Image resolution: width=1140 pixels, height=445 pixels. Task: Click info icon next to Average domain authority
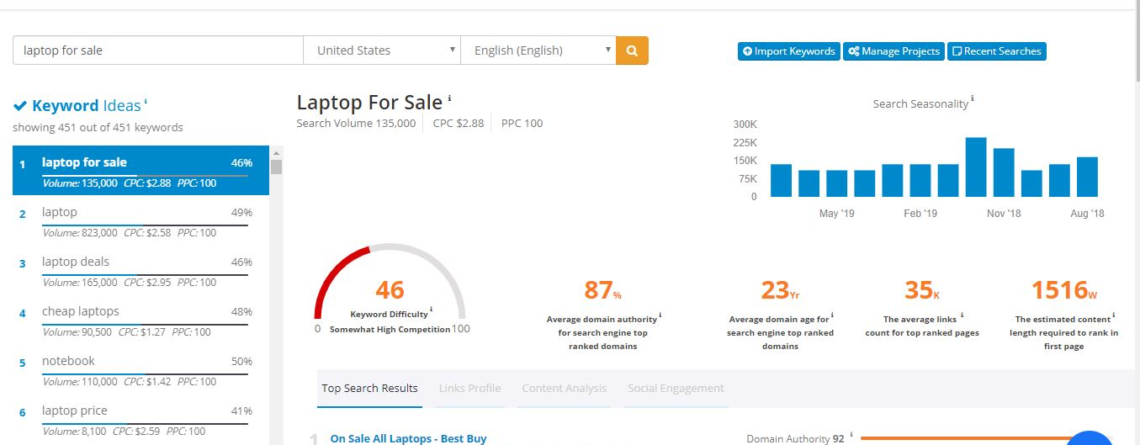point(660,316)
